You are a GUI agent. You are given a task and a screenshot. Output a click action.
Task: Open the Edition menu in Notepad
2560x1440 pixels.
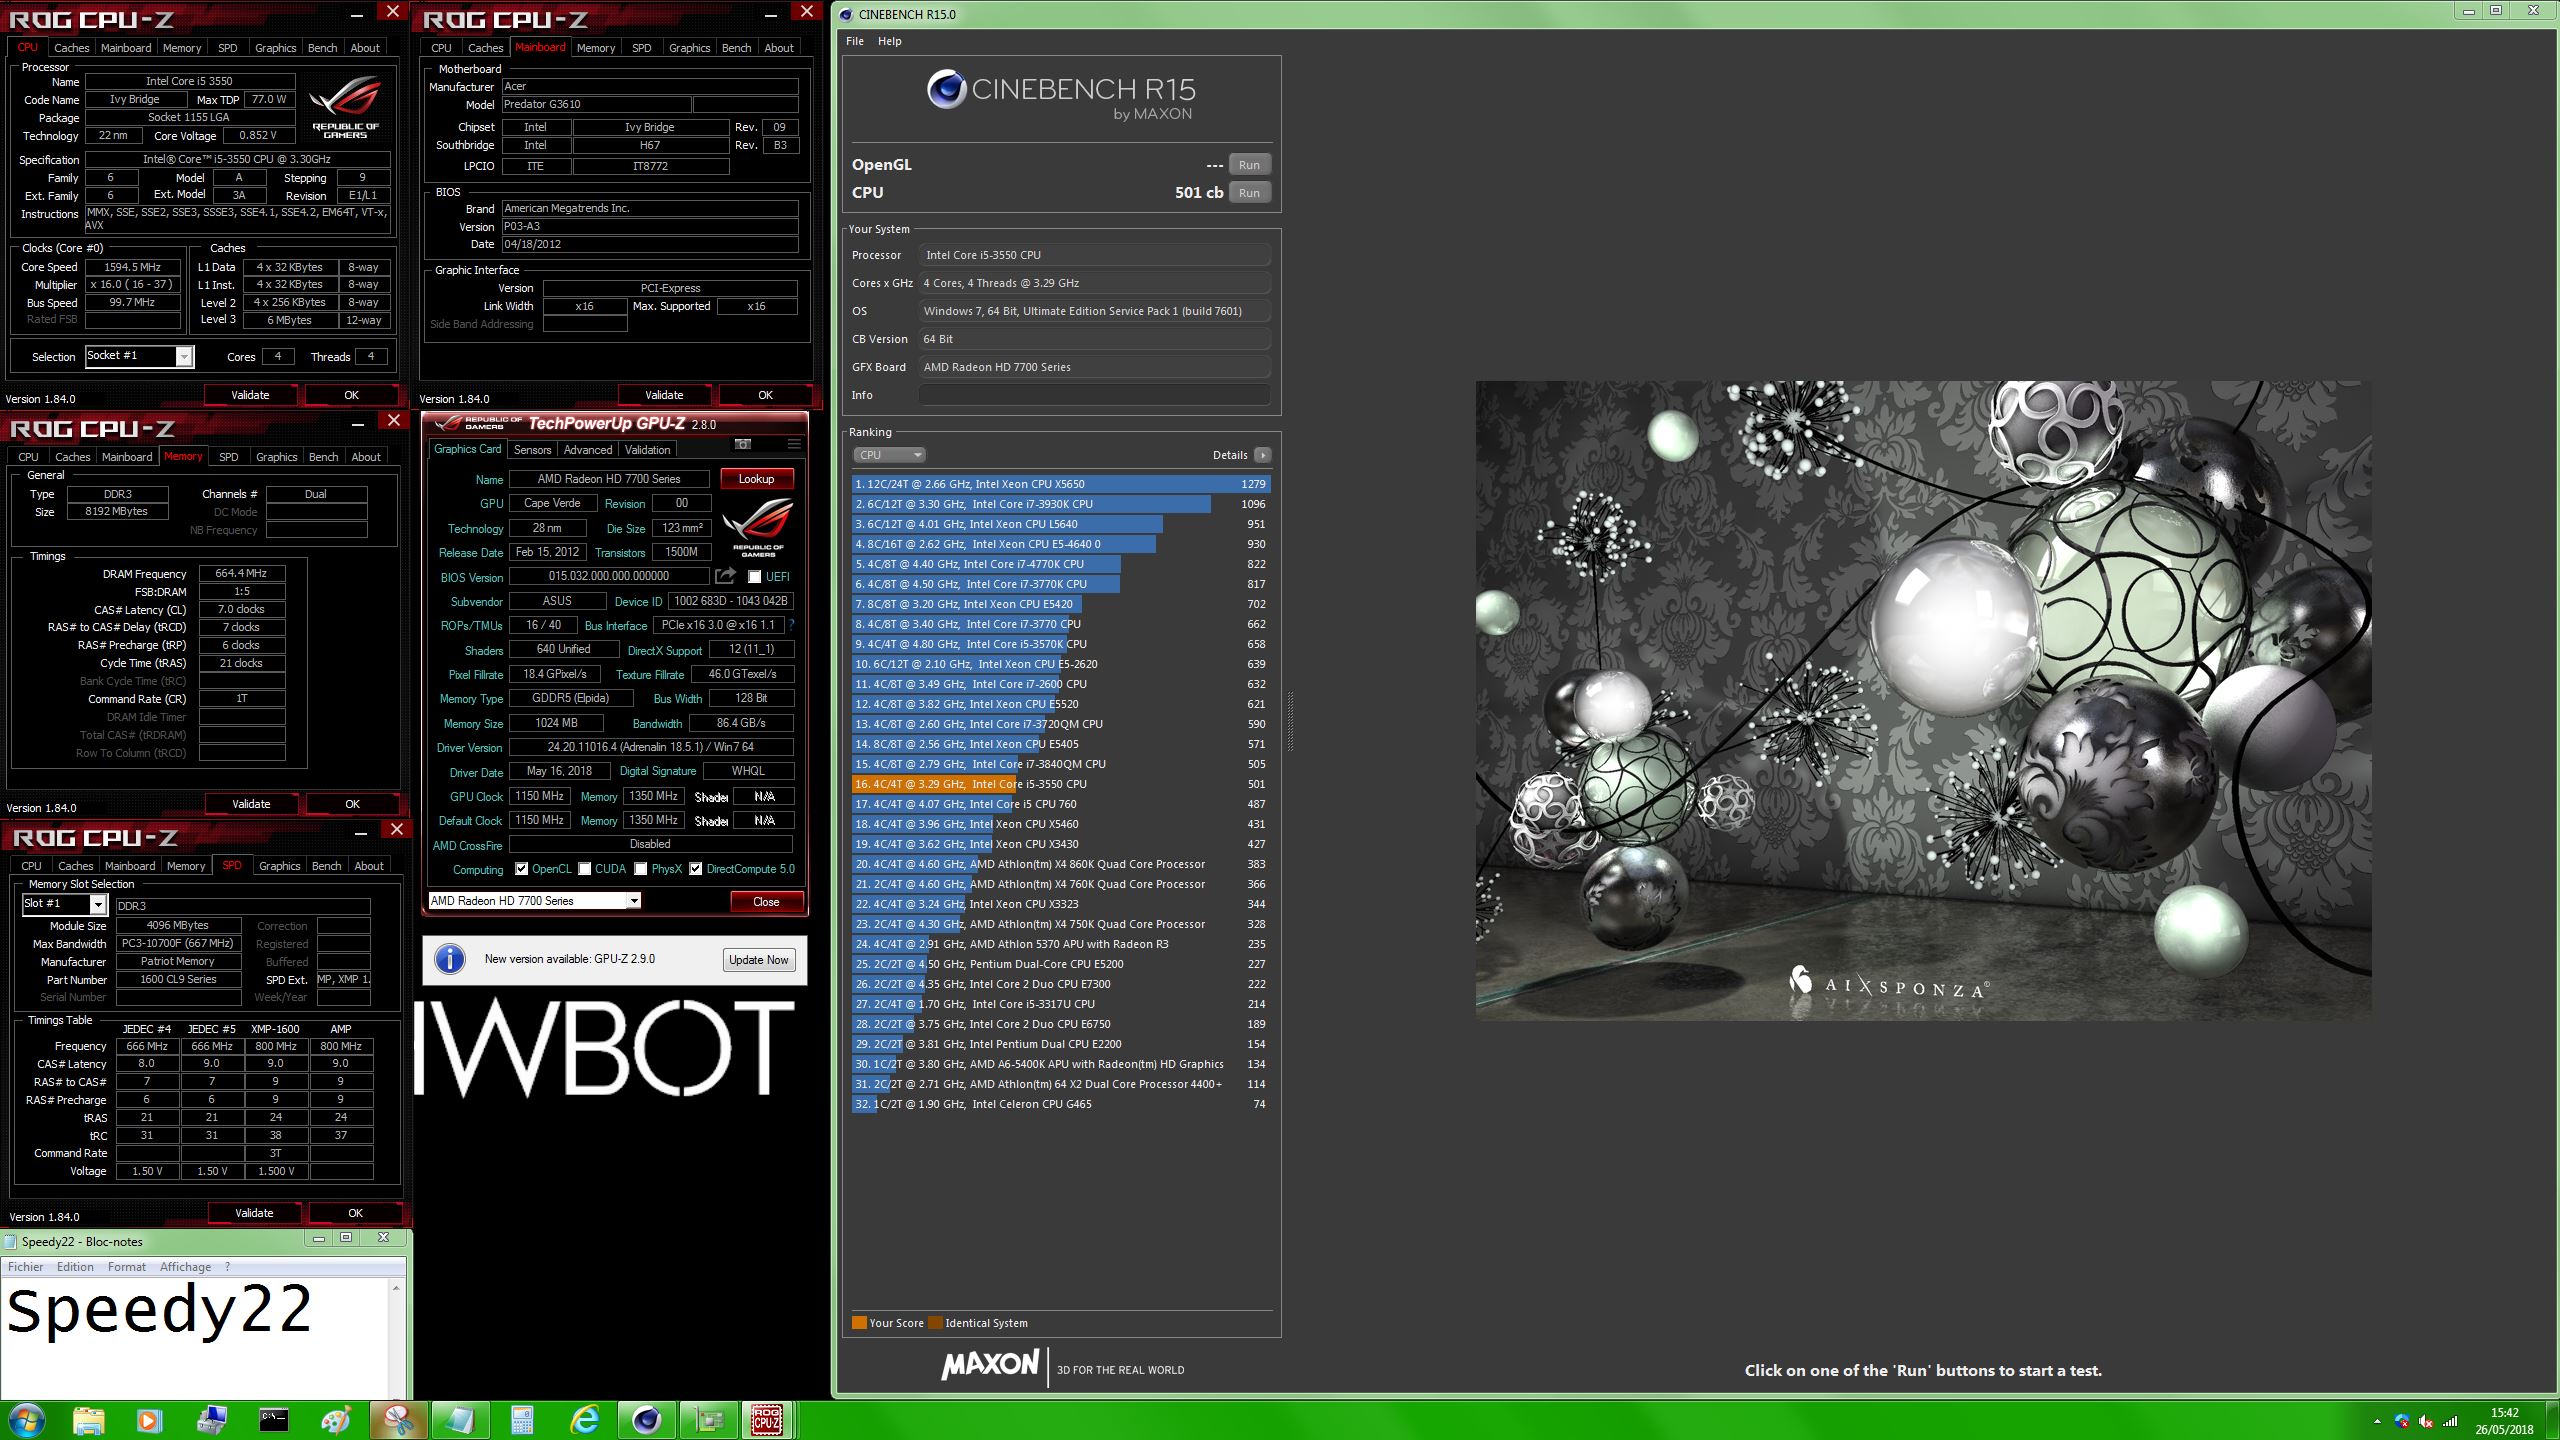tap(75, 1267)
